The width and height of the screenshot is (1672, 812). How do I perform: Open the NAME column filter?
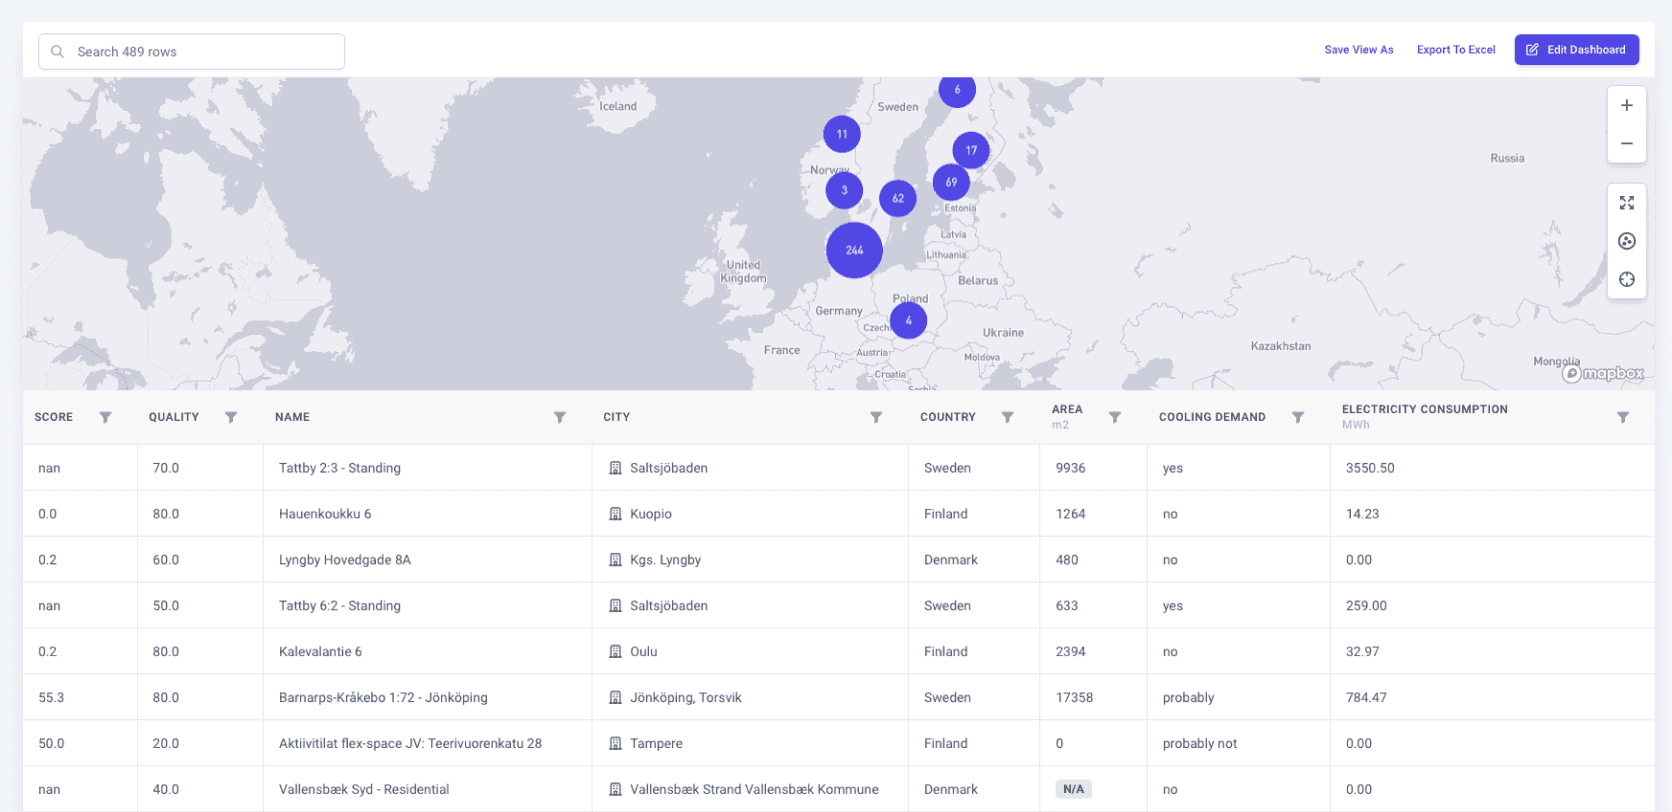[x=560, y=417]
